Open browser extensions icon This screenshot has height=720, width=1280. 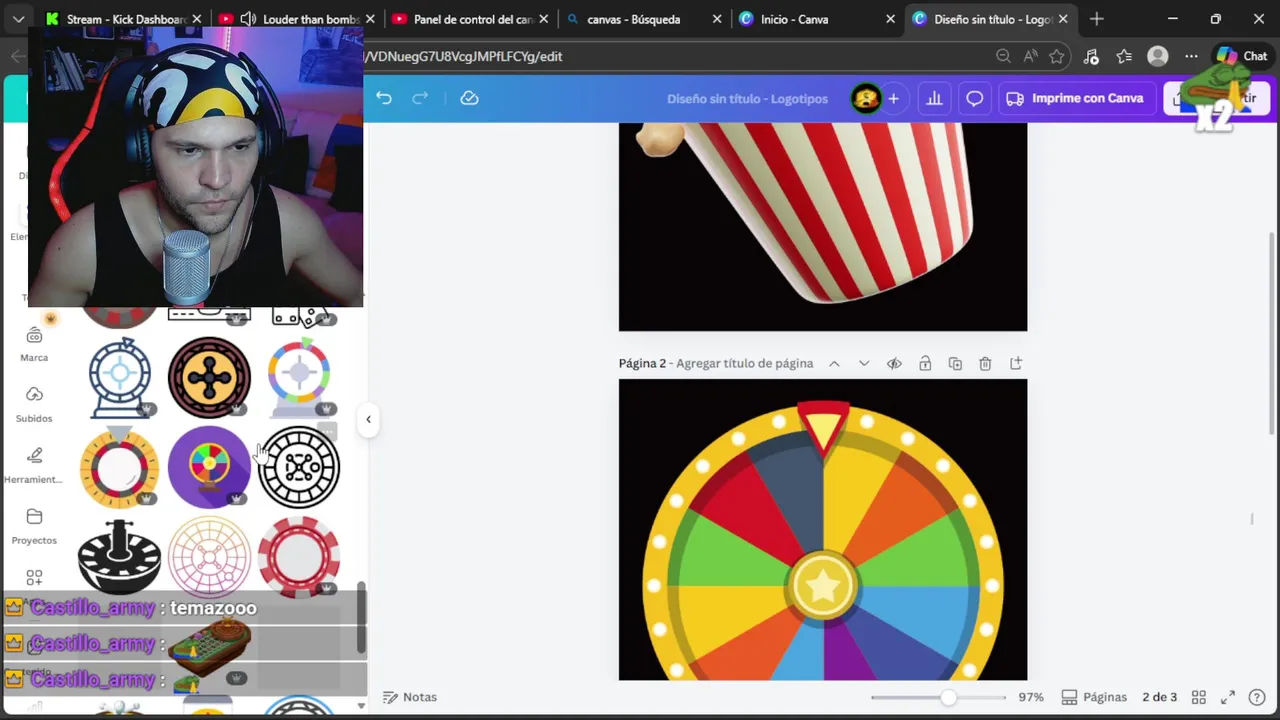[1091, 56]
